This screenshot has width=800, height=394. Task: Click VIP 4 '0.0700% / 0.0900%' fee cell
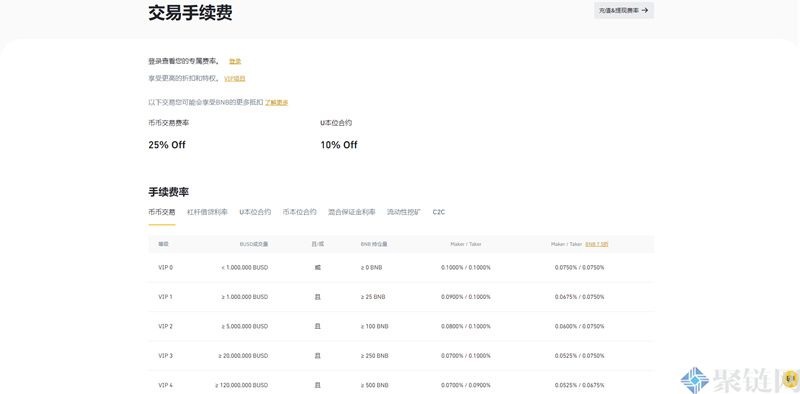click(466, 385)
